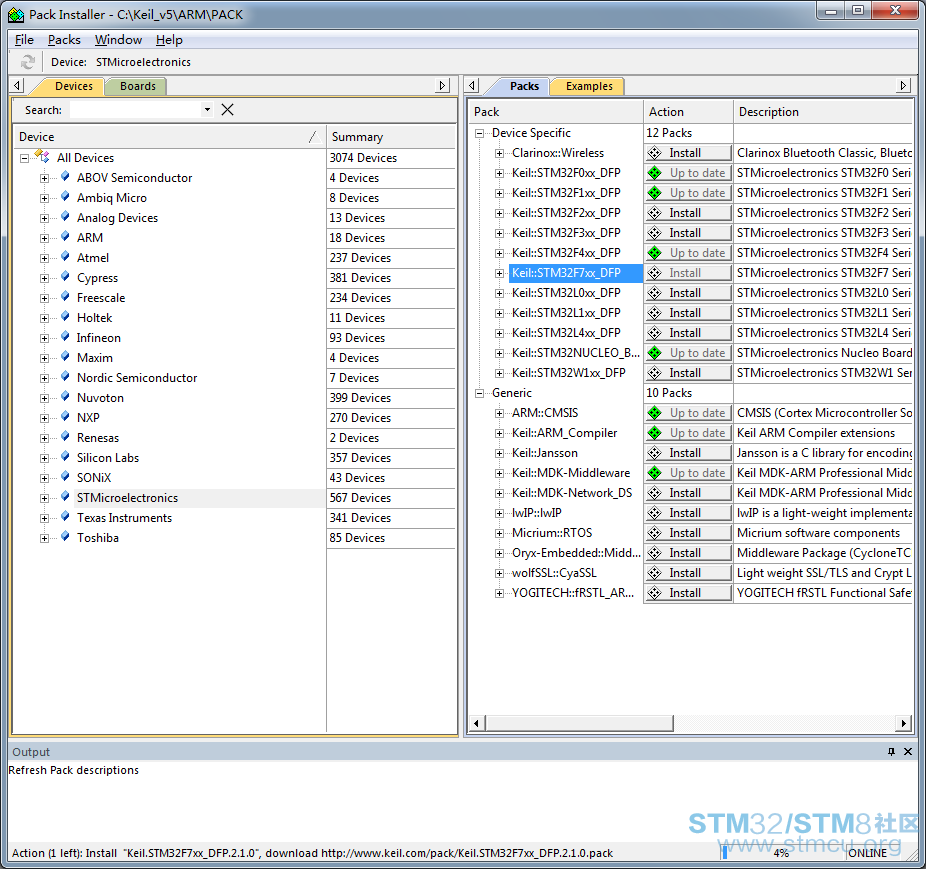This screenshot has height=869, width=926.
Task: Click the green up-to-date icon for Keil::STM32F0xx_DFP
Action: [654, 173]
